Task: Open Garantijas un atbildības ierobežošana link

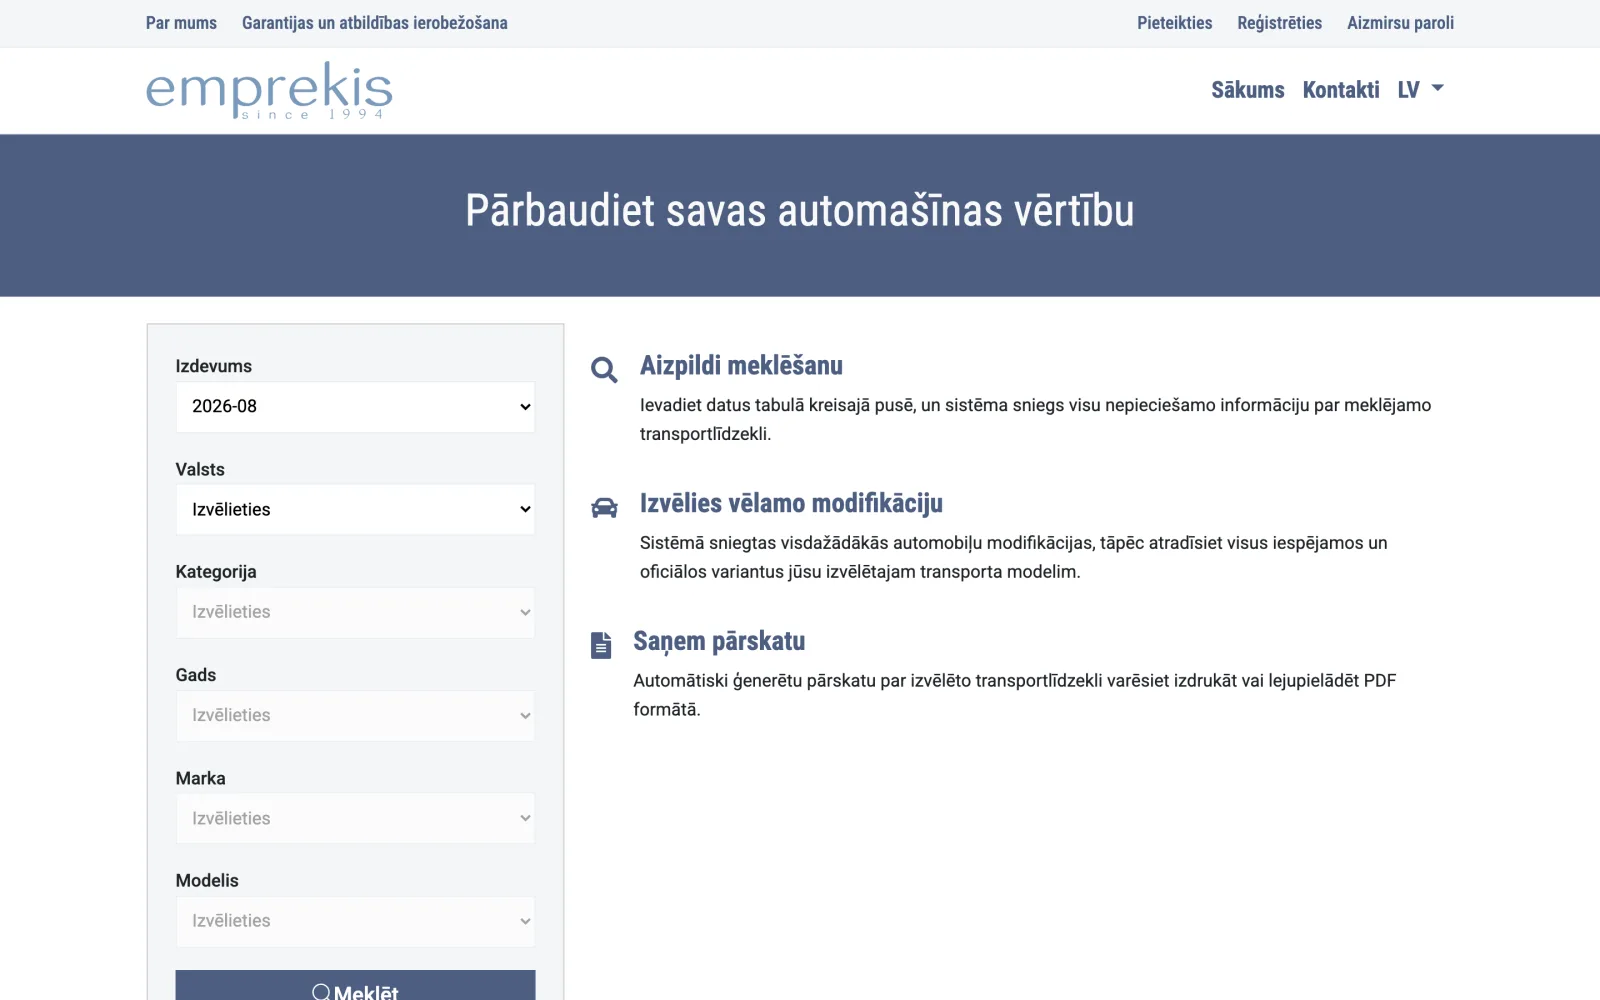Action: pos(375,23)
